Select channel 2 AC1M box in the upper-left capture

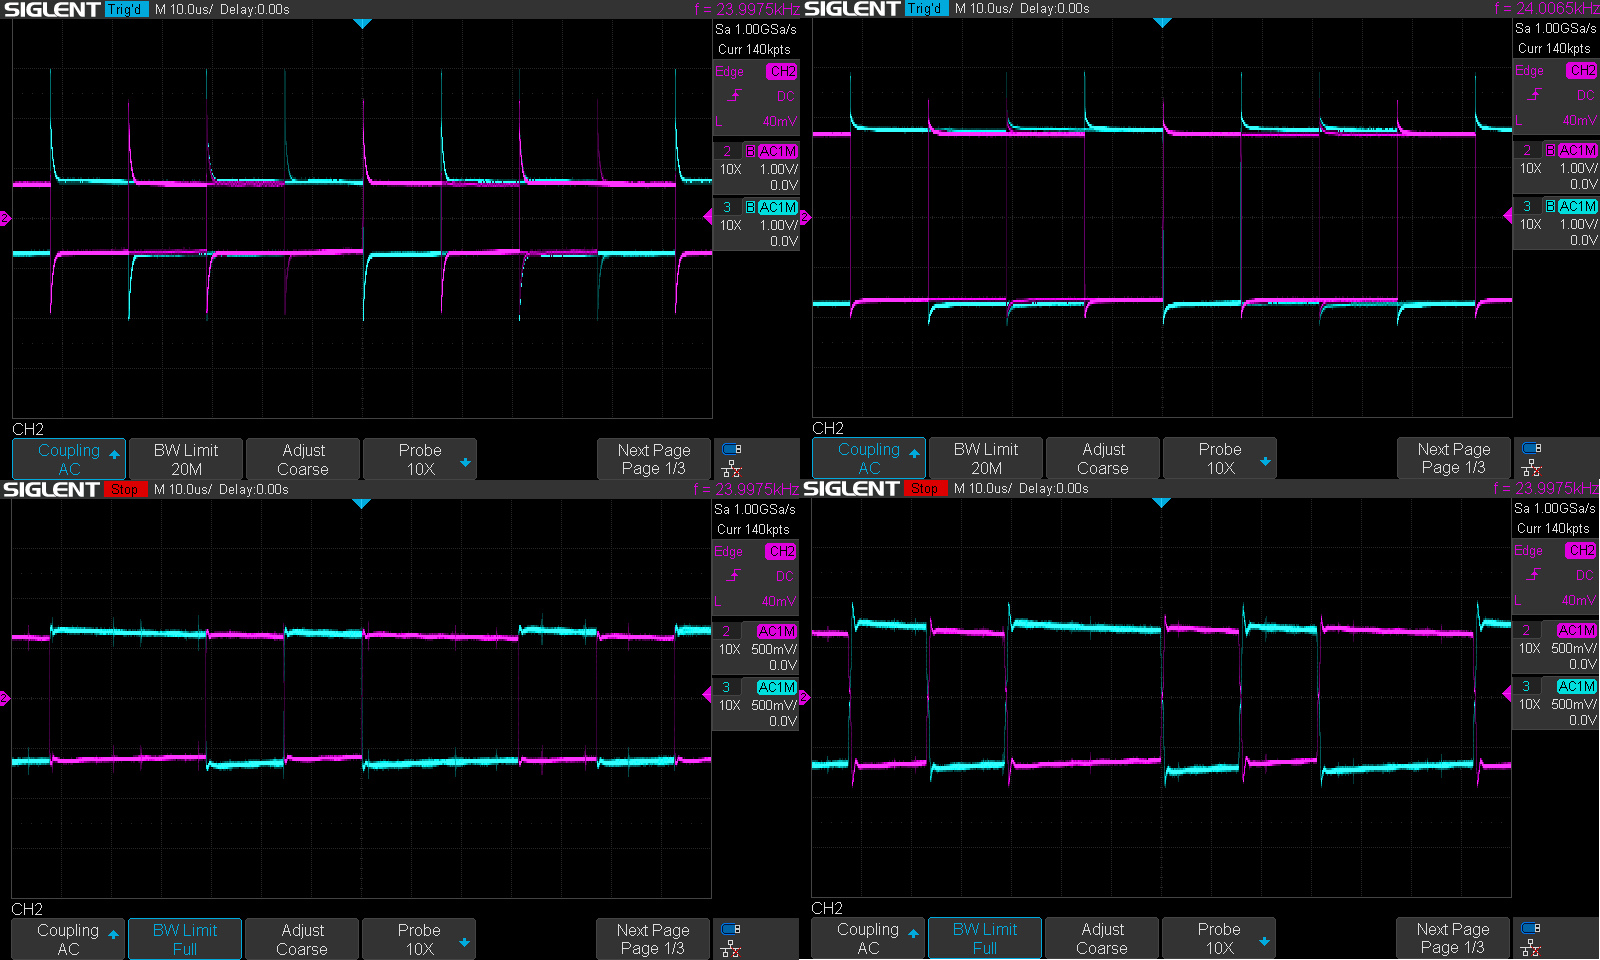point(756,168)
